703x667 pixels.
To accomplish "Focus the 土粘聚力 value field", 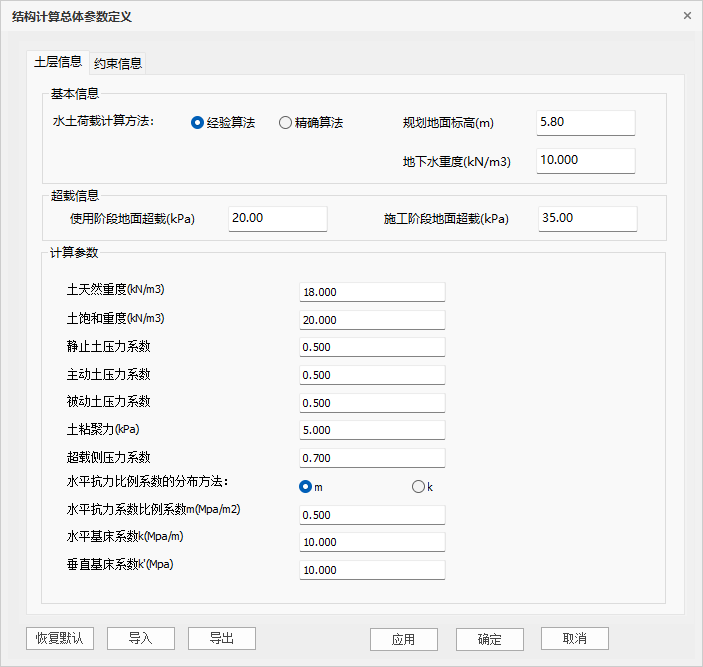I will tap(371, 430).
